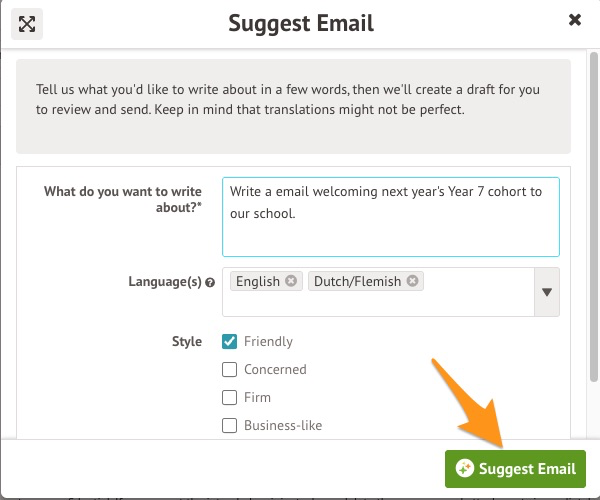
Task: Click the Style section label
Action: pyautogui.click(x=186, y=341)
